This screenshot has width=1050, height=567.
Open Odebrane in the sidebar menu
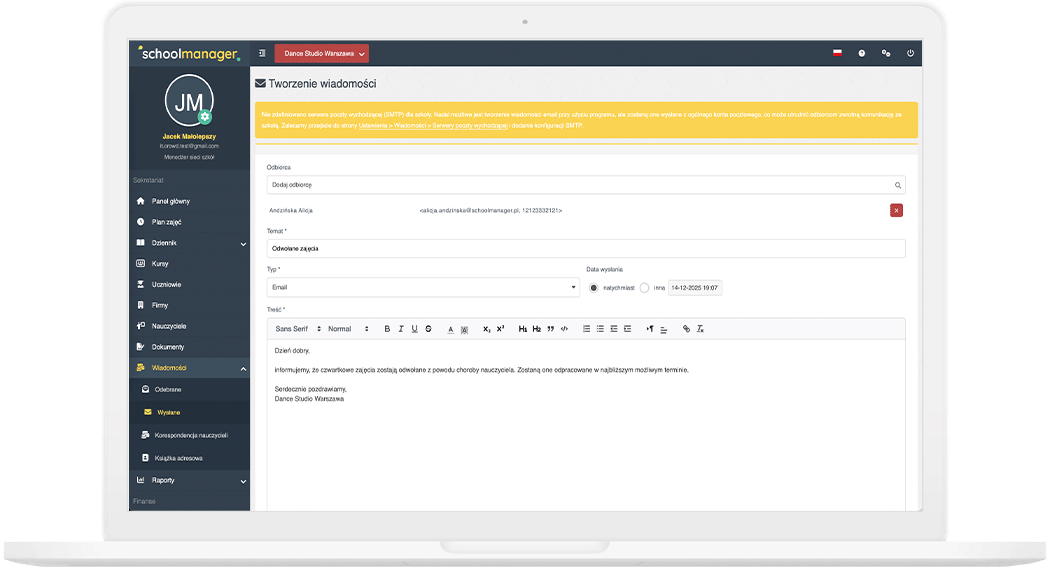(168, 389)
